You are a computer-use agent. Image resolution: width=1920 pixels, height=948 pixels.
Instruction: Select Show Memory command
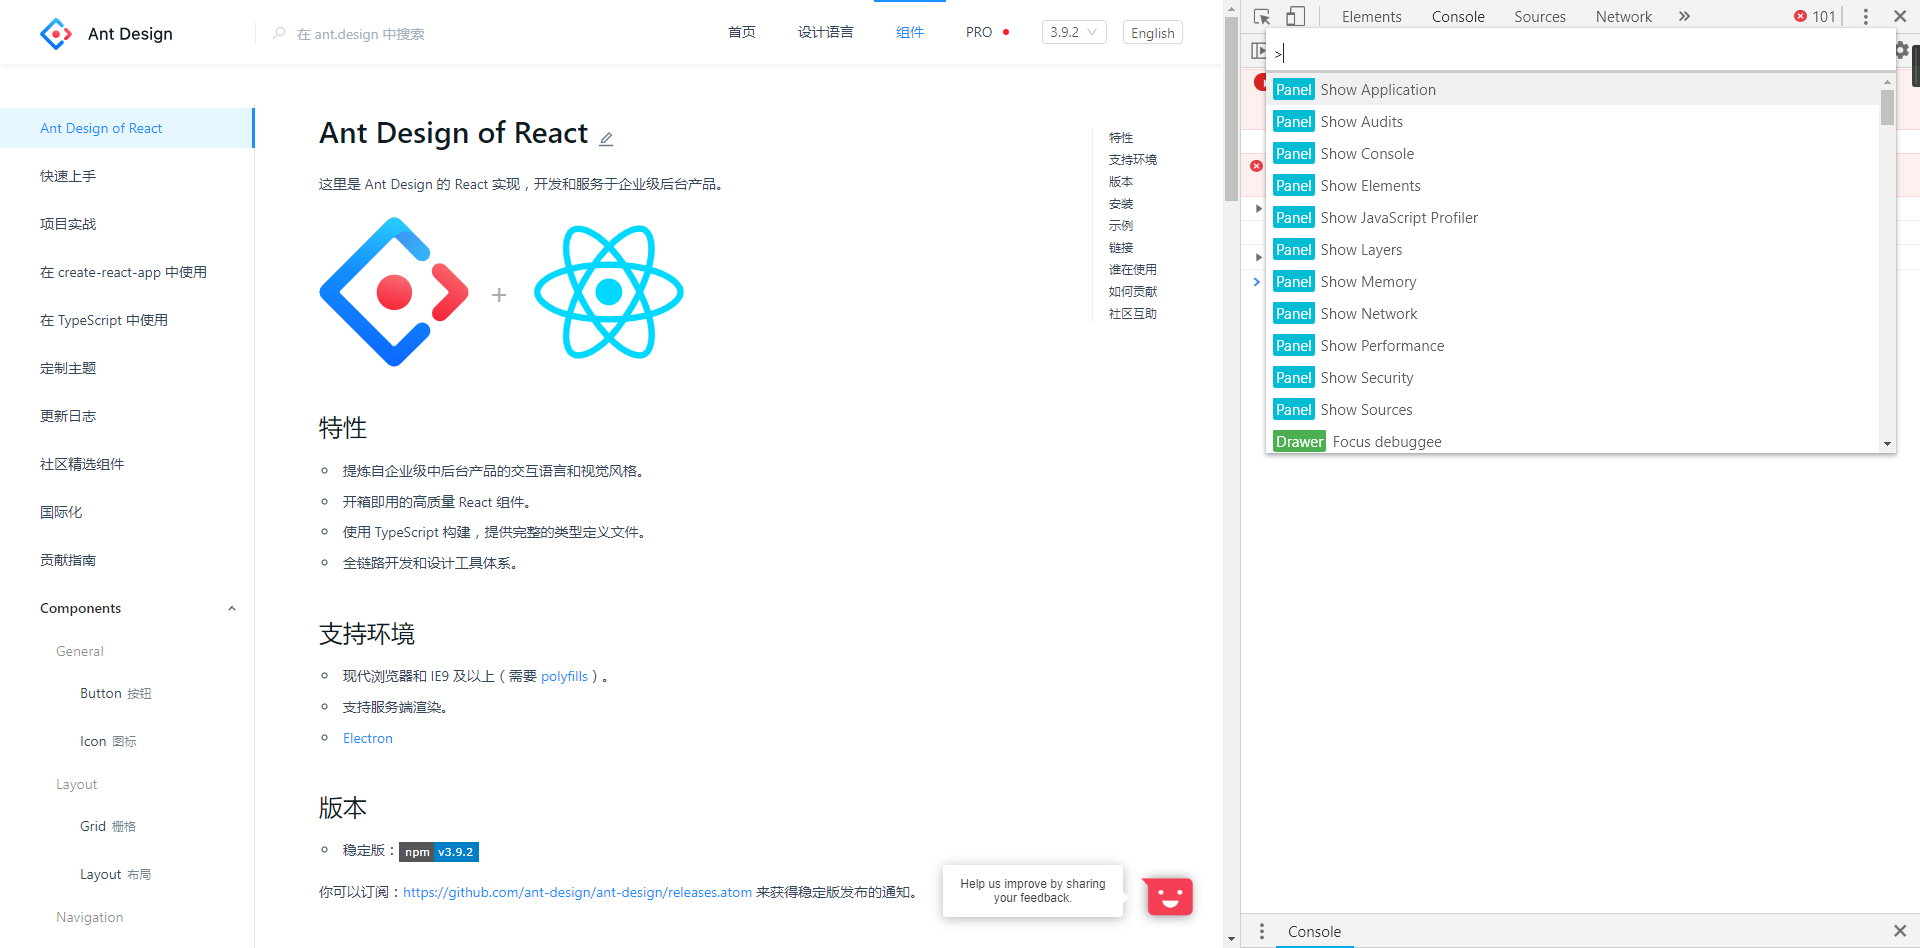(1574, 281)
